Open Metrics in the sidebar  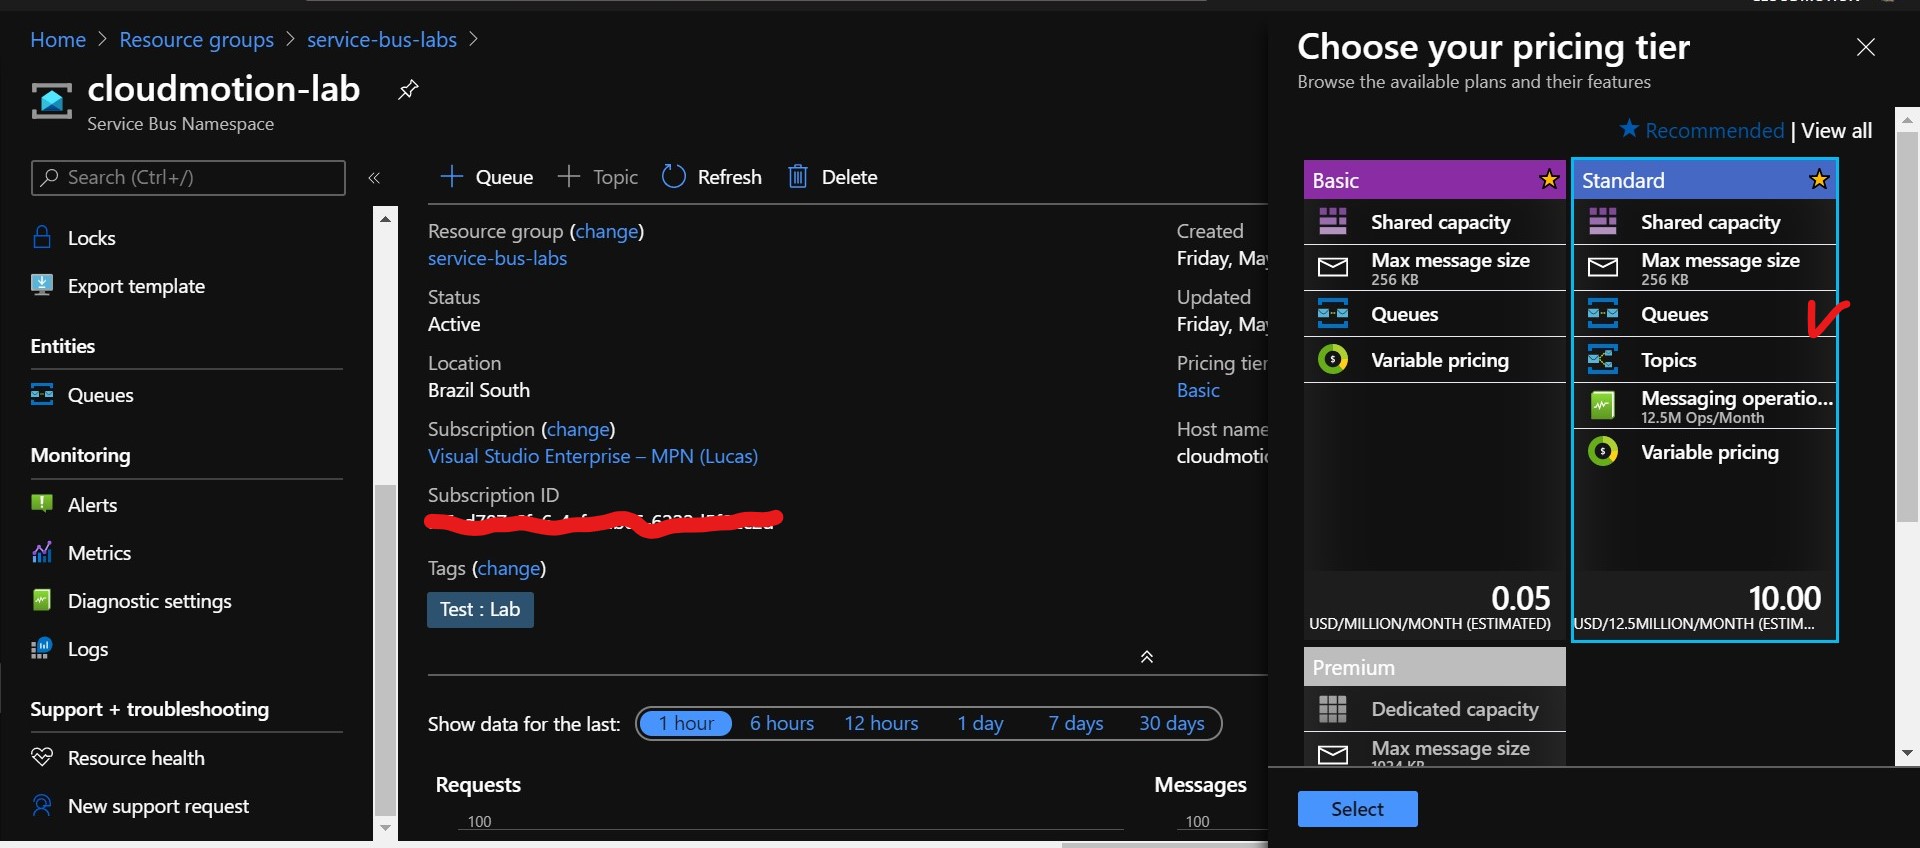coord(99,553)
